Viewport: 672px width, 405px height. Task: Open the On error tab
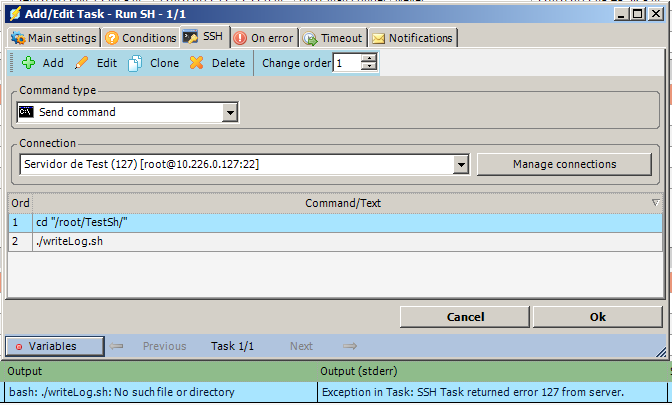264,38
